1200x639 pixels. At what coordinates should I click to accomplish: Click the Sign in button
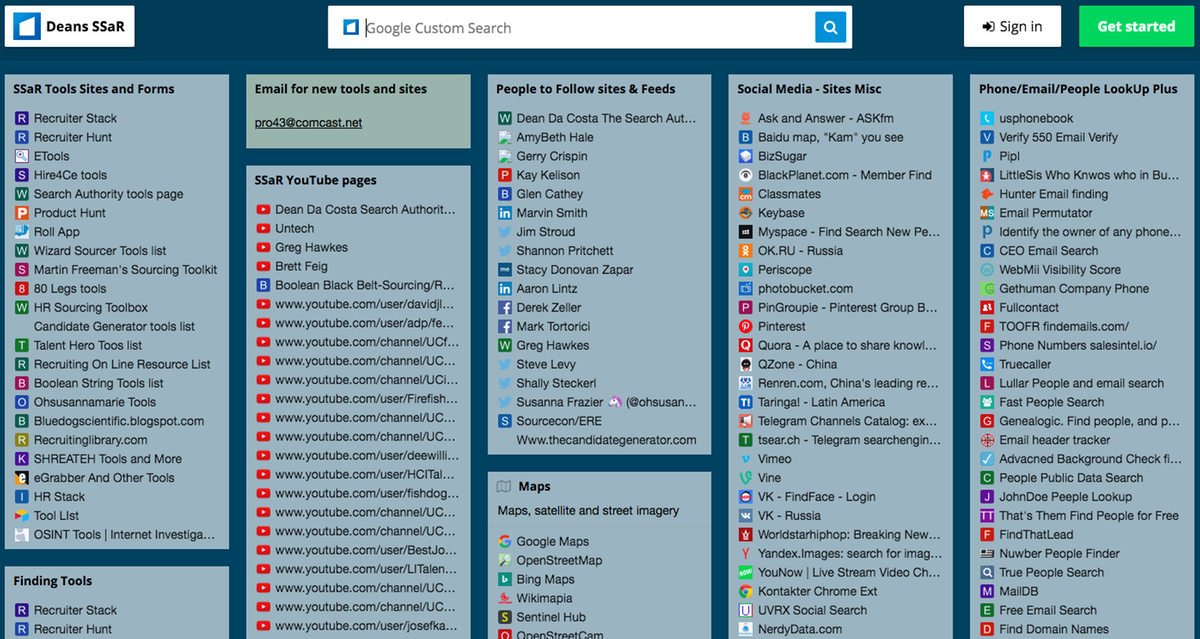point(1012,26)
